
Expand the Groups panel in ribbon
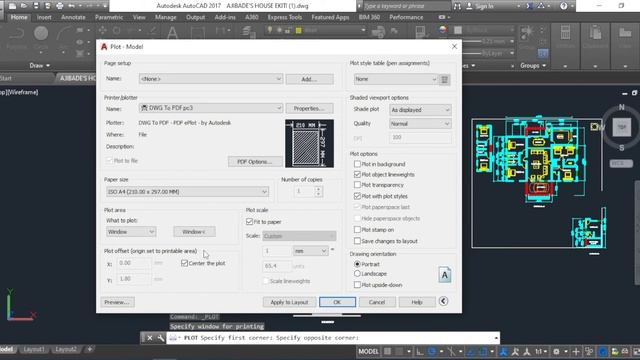[533, 65]
